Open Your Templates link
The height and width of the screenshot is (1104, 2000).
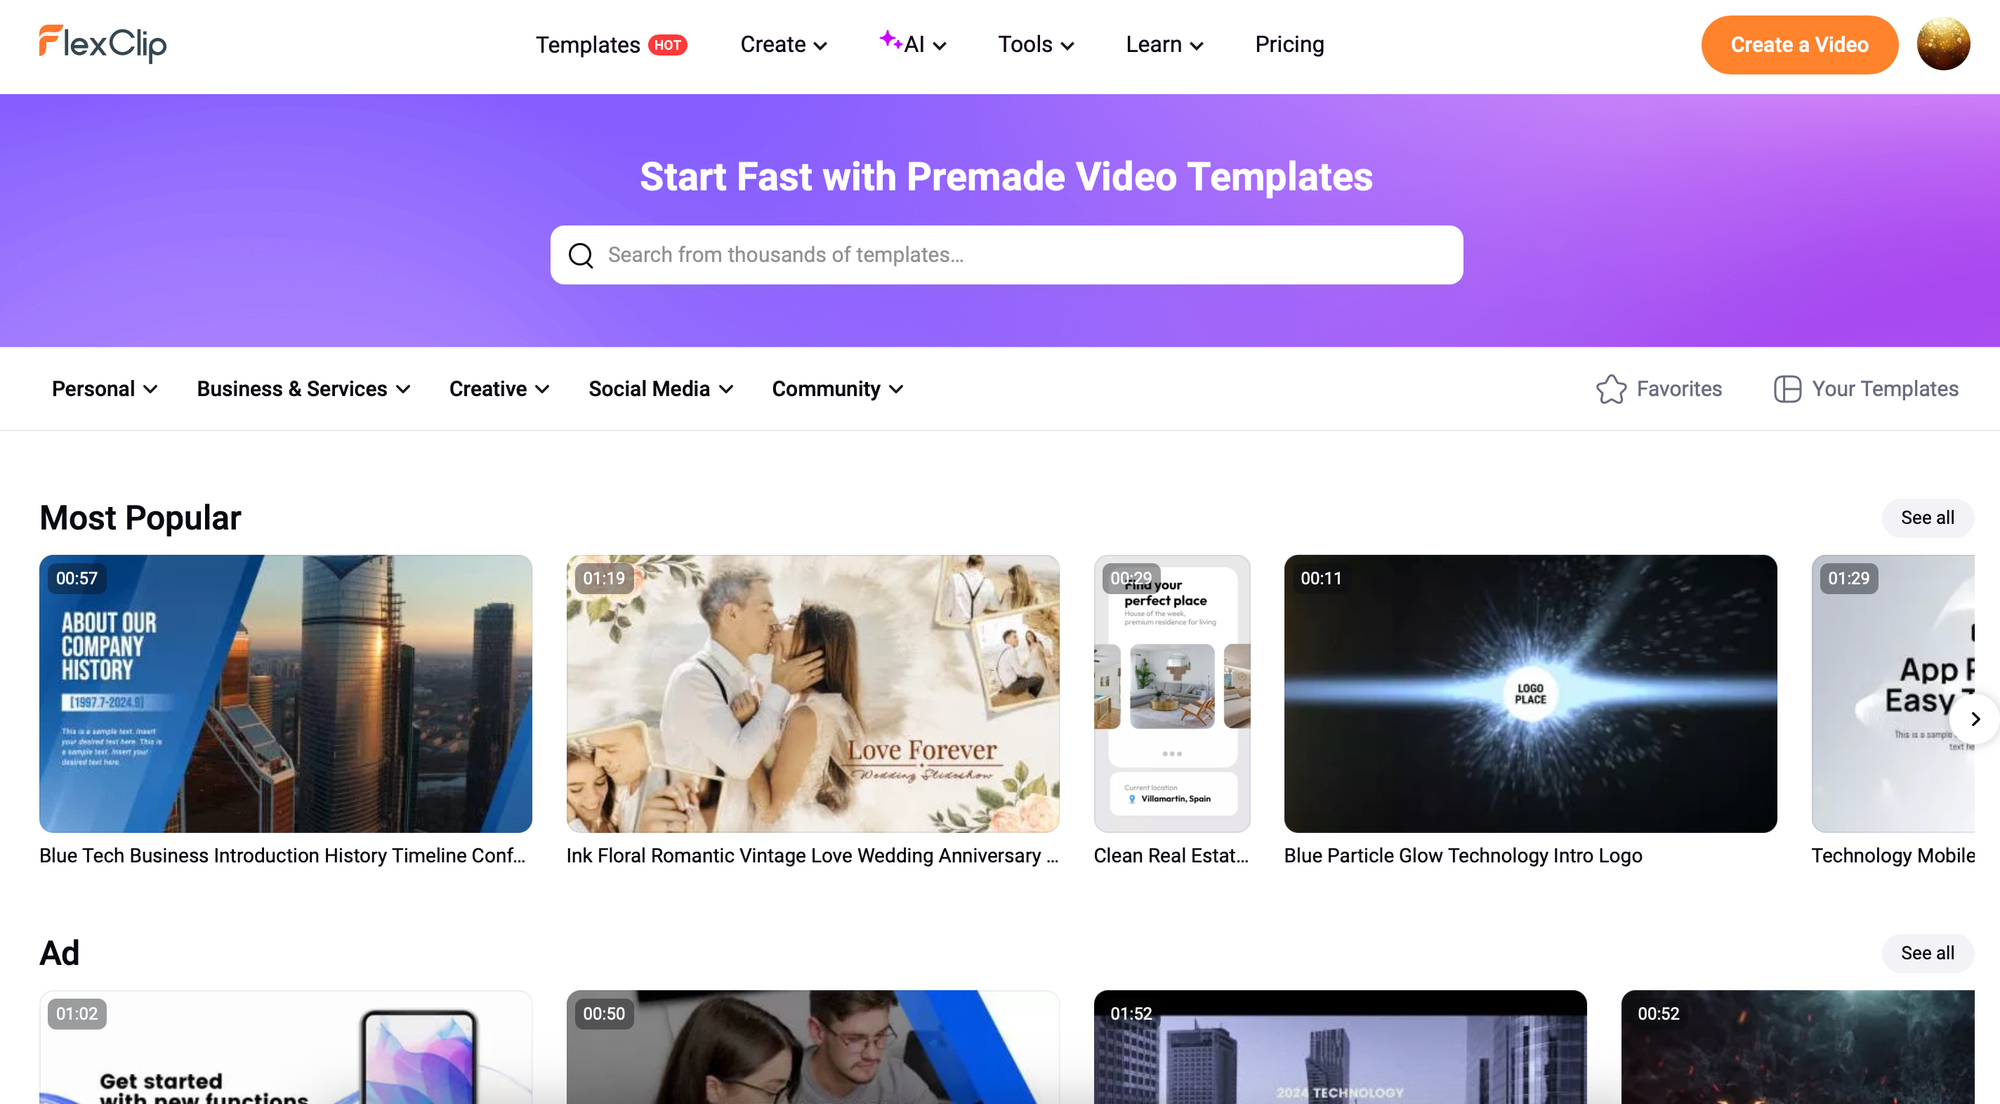tap(1866, 389)
